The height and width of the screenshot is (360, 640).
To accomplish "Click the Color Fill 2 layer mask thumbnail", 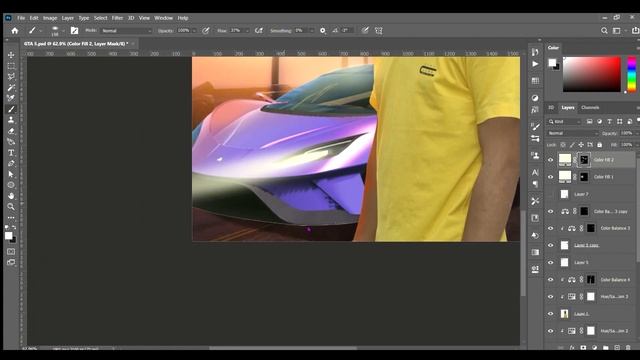I will [584, 160].
